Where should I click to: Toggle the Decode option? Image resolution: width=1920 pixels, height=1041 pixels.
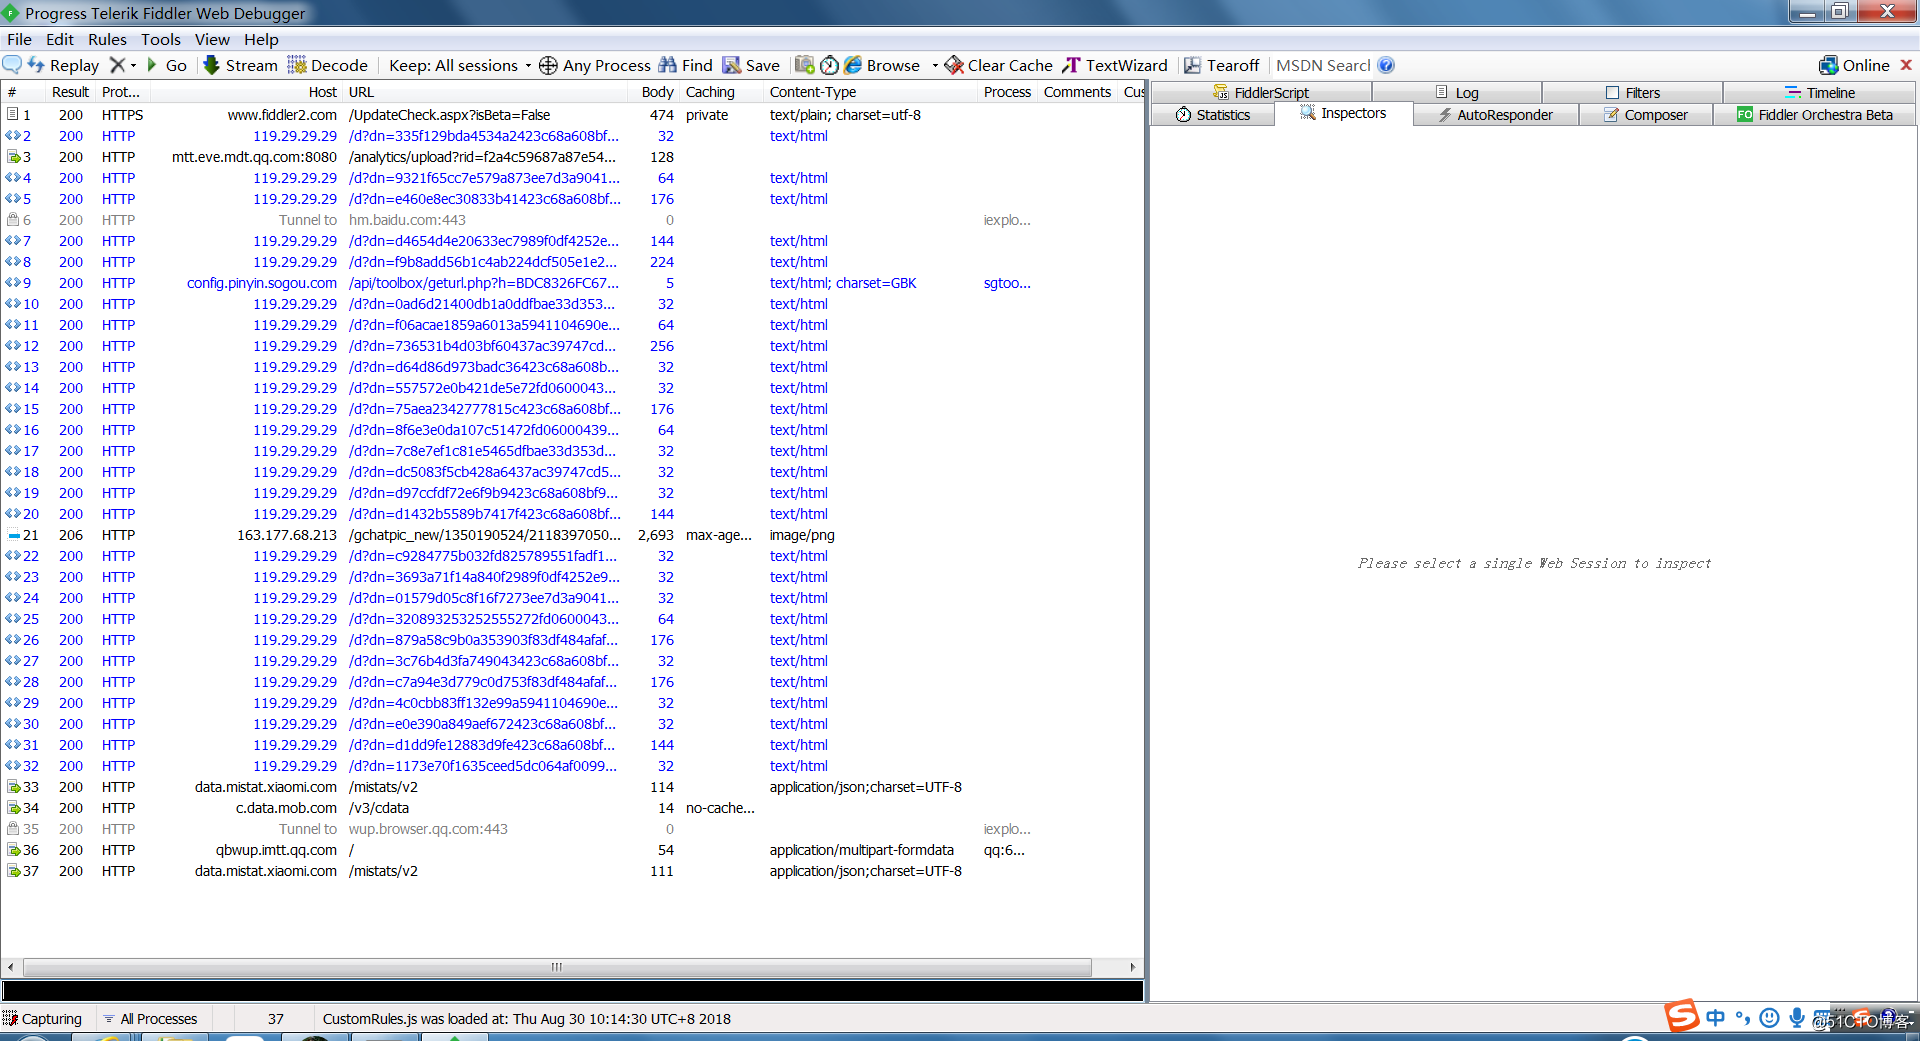[328, 65]
